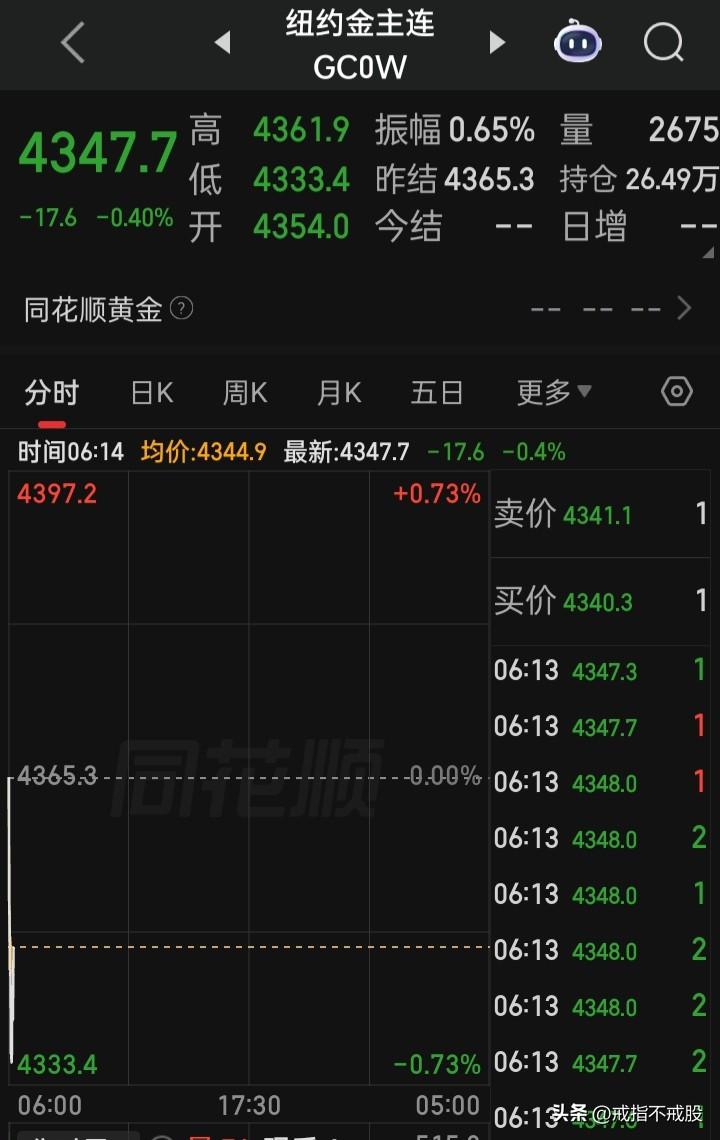Open search with the magnifier icon
This screenshot has width=720, height=1140.
click(x=664, y=42)
